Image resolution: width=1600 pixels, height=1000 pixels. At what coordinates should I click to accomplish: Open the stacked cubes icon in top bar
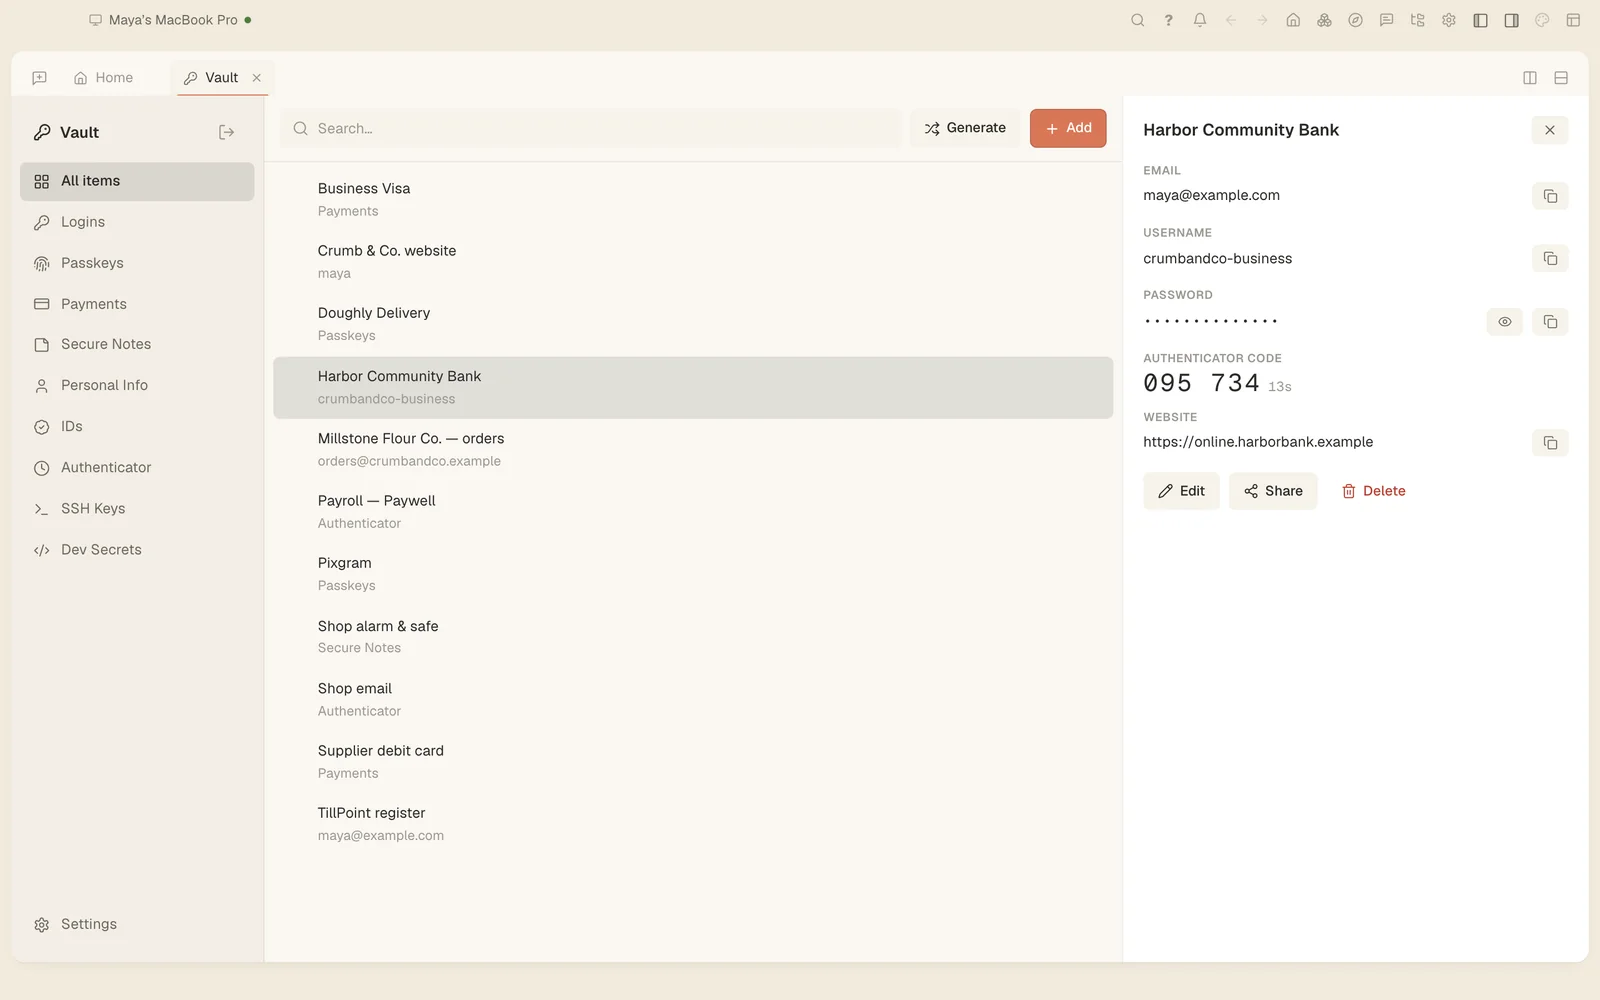tap(1324, 20)
